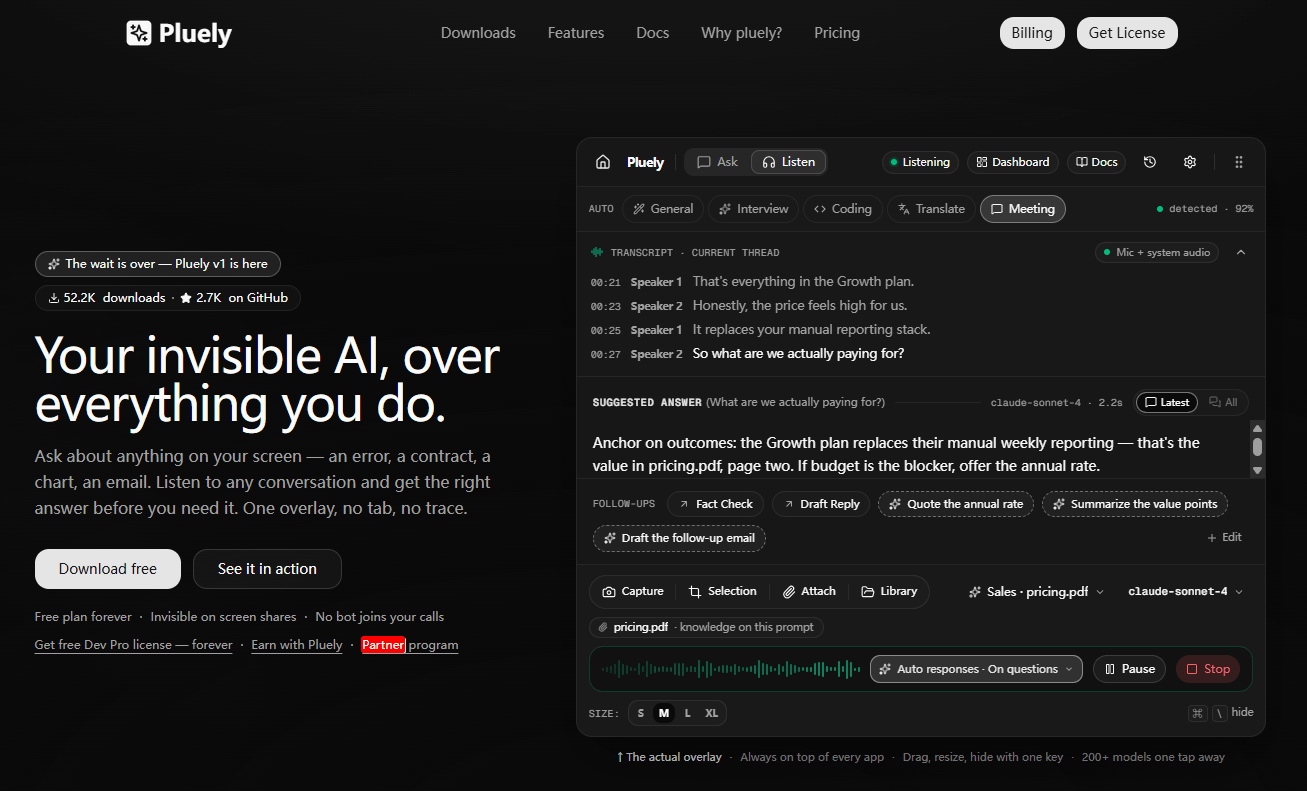1307x791 pixels.
Task: Open Pricing in the top navigation
Action: 837,33
